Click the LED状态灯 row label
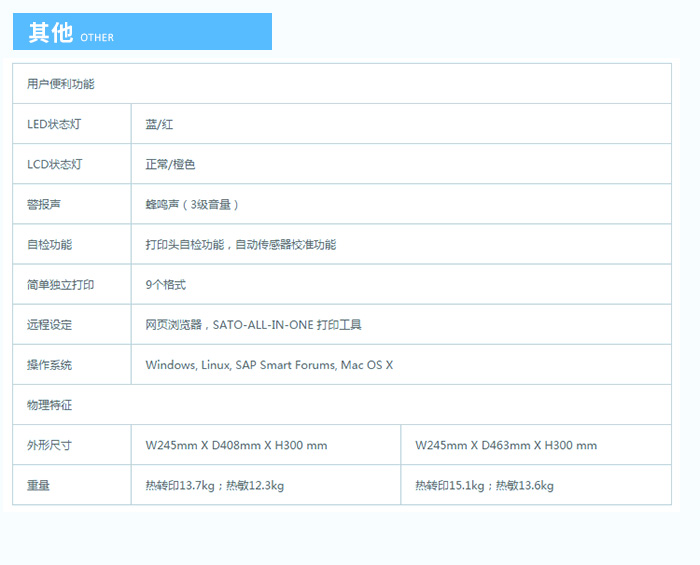The width and height of the screenshot is (700, 565). click(54, 124)
